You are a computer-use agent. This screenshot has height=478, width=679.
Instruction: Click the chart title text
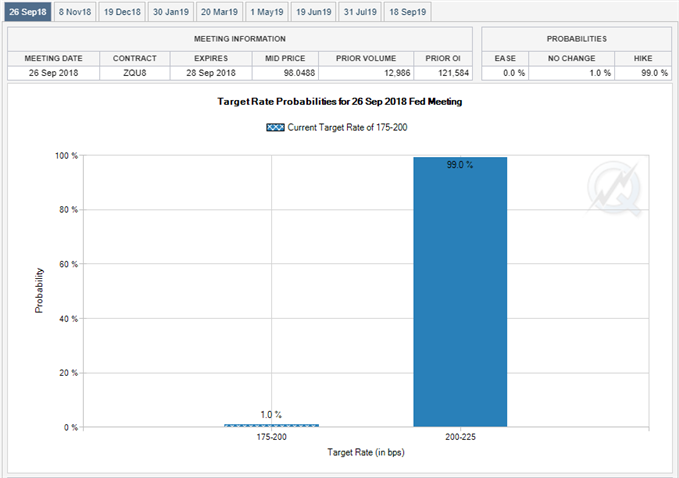coord(339,102)
